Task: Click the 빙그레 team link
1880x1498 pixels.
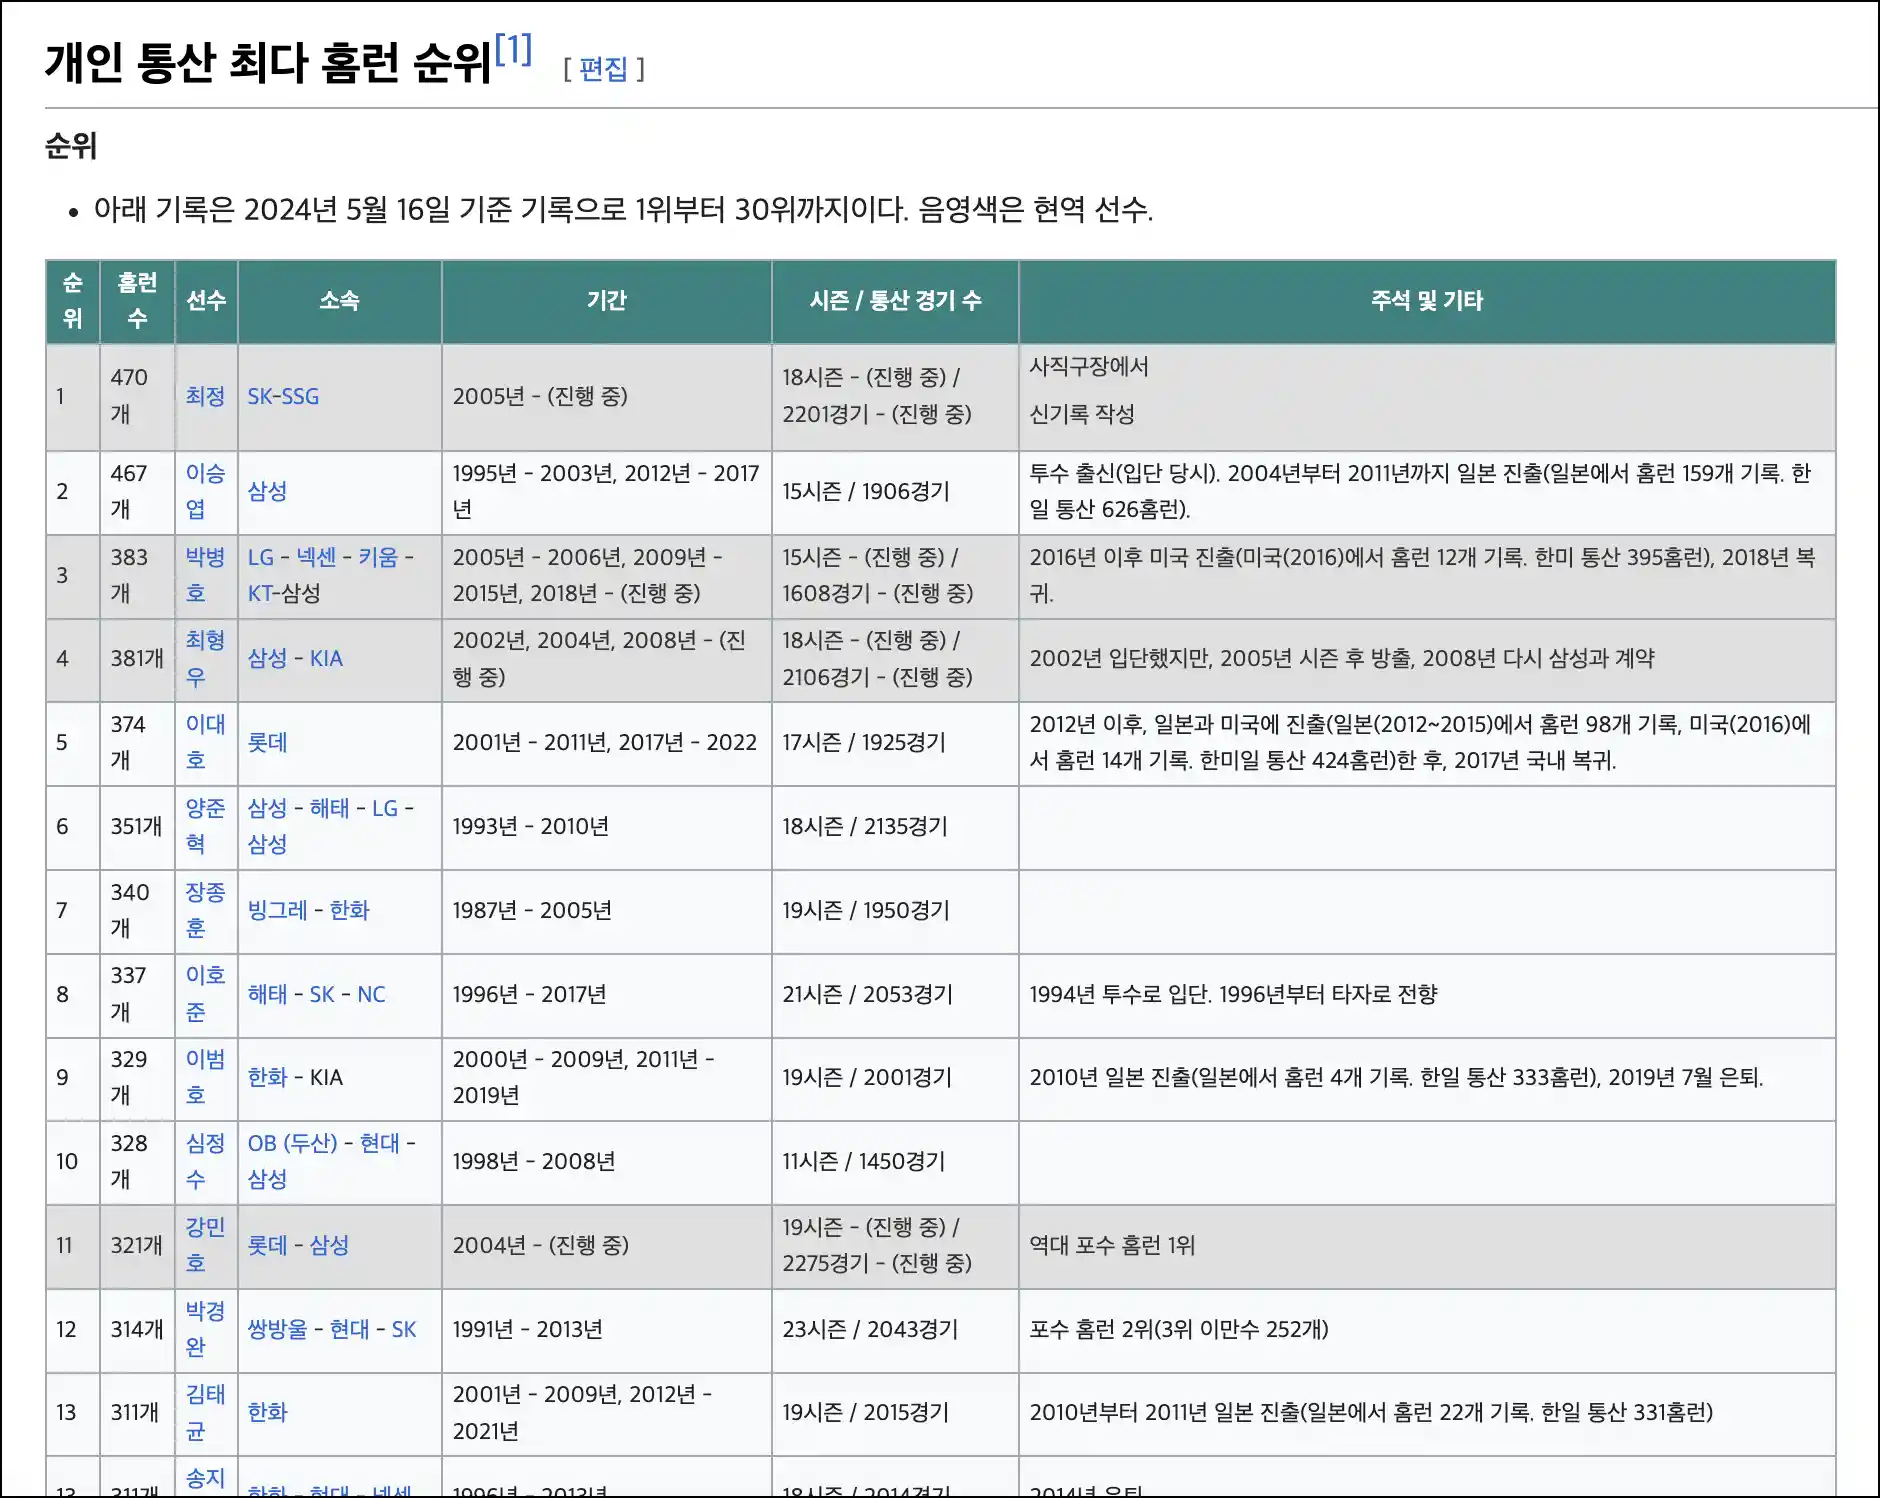Action: point(277,910)
